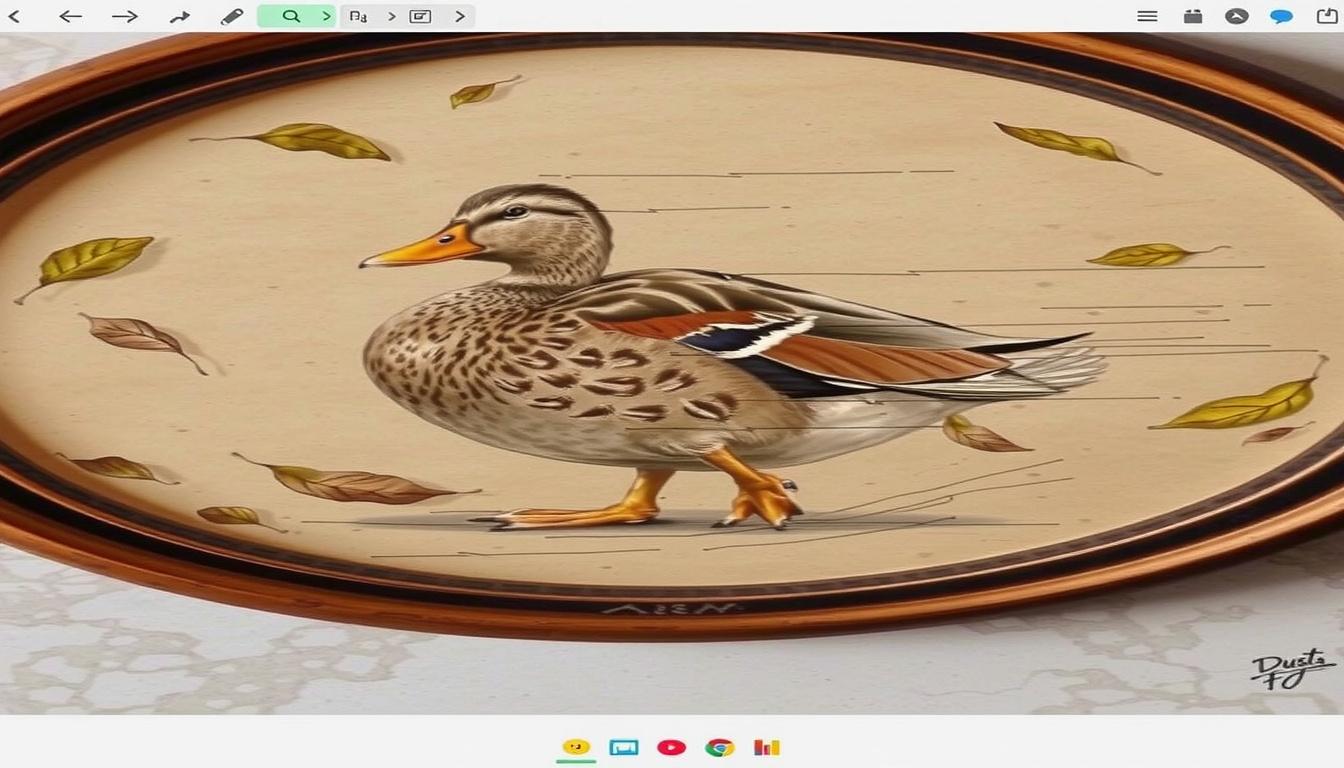Open the blue screen app in dock

[x=624, y=747]
